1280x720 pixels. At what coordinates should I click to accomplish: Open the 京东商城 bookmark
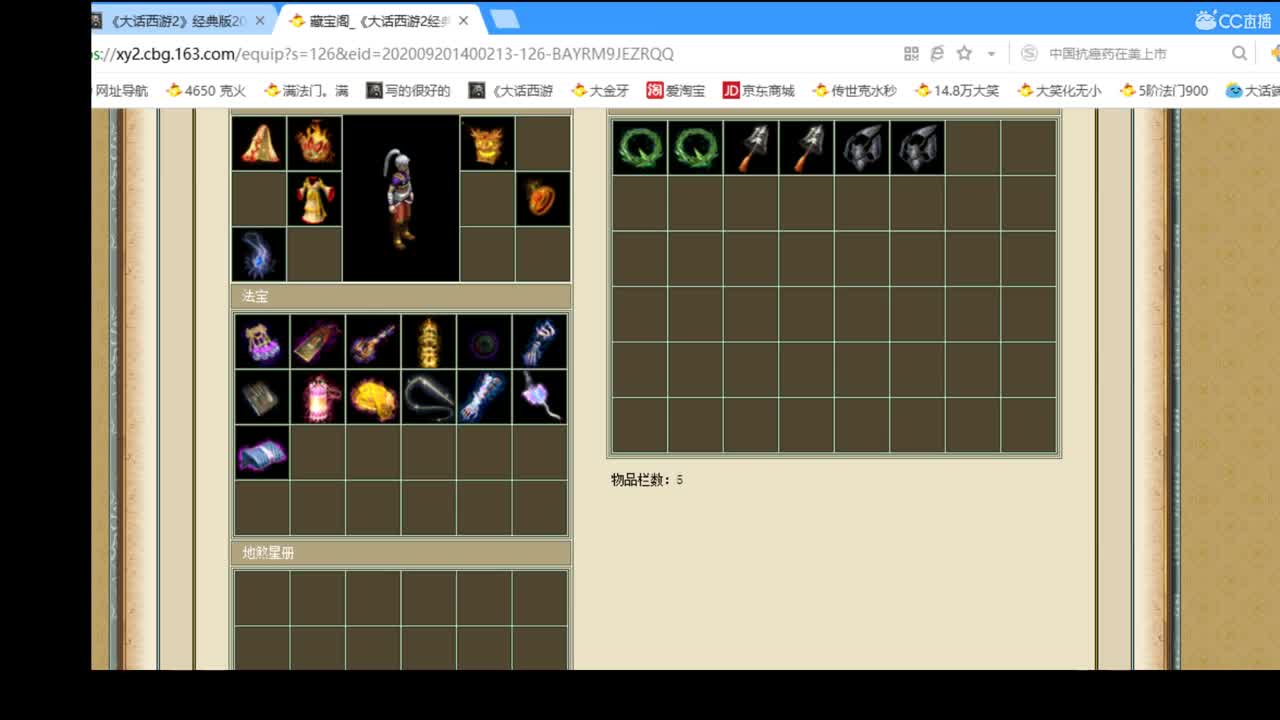[x=758, y=91]
